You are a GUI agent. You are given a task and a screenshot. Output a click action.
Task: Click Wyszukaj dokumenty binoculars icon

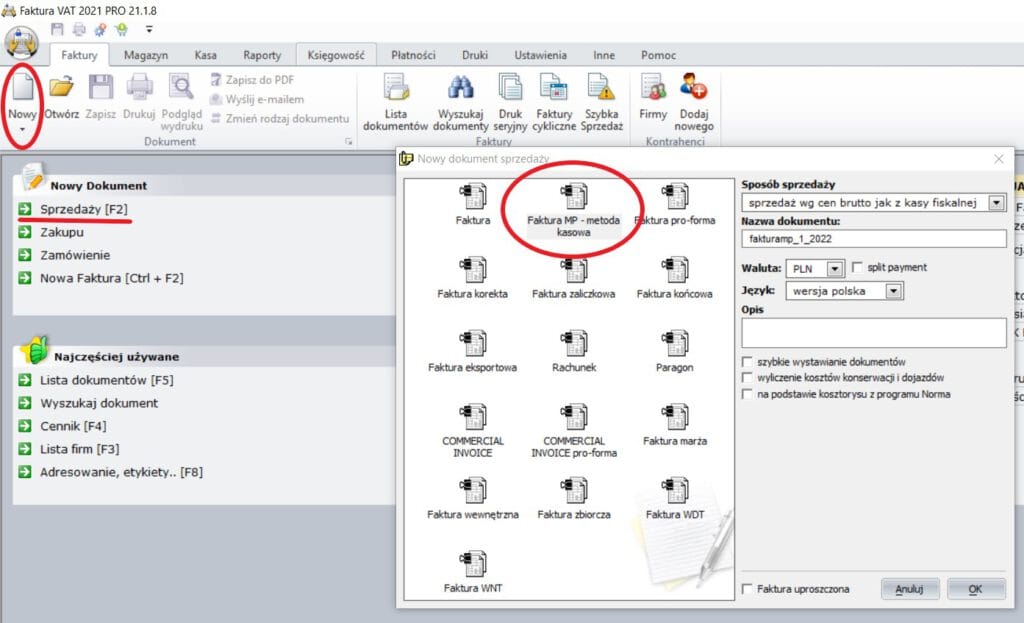coord(462,90)
